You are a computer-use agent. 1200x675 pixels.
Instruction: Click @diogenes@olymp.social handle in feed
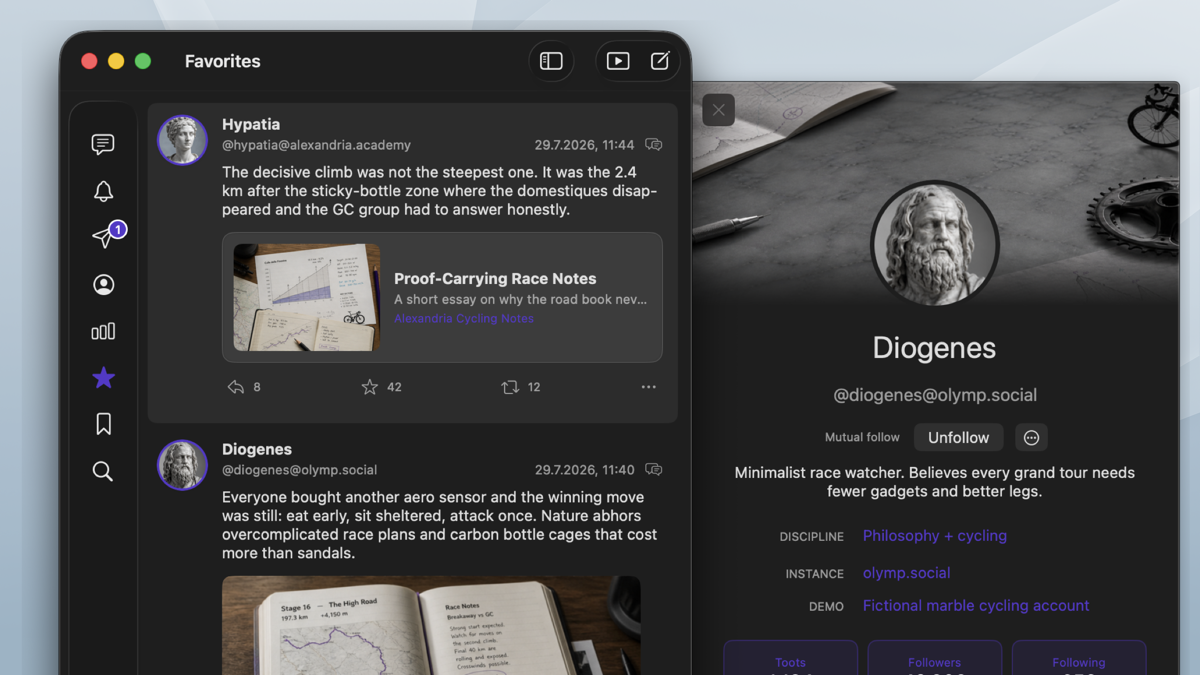tap(299, 470)
